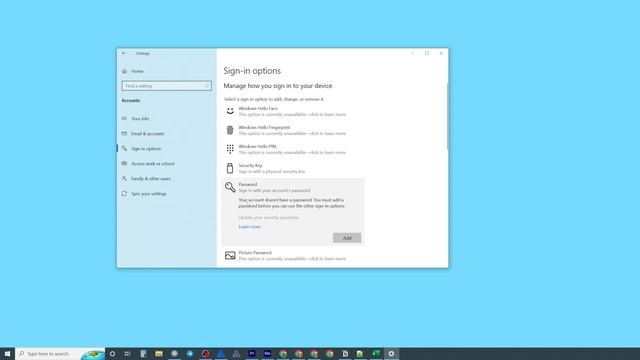
Task: Click the Settings page vertical scrollbar
Action: pos(447,116)
